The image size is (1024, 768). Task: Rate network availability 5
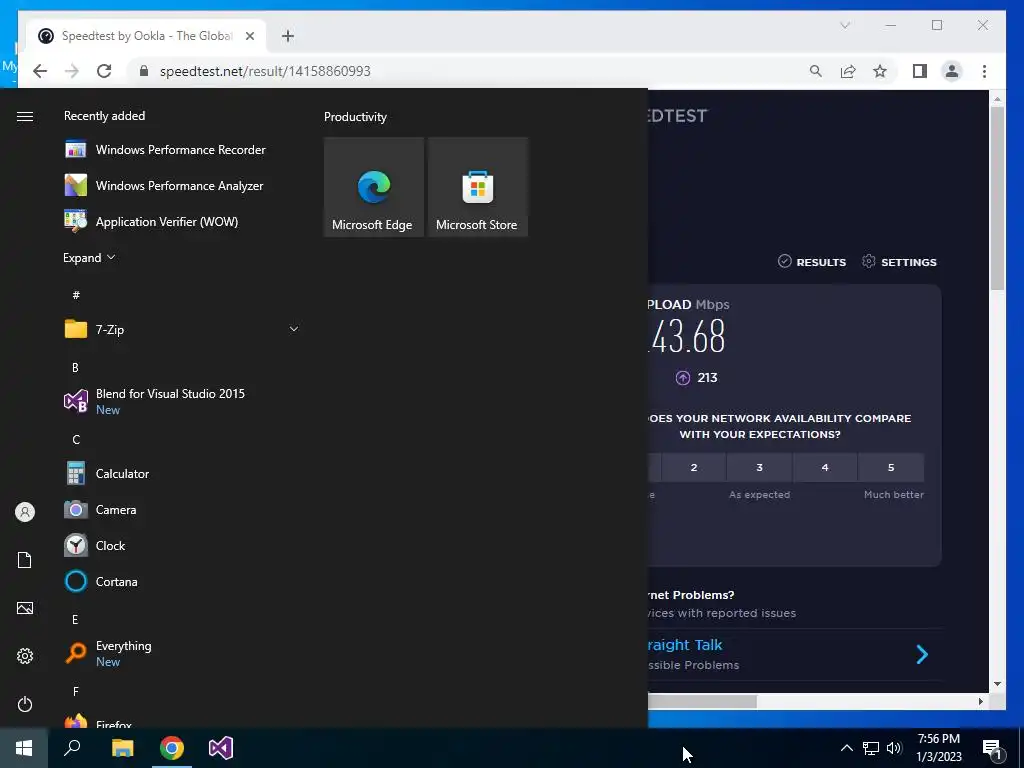click(891, 468)
